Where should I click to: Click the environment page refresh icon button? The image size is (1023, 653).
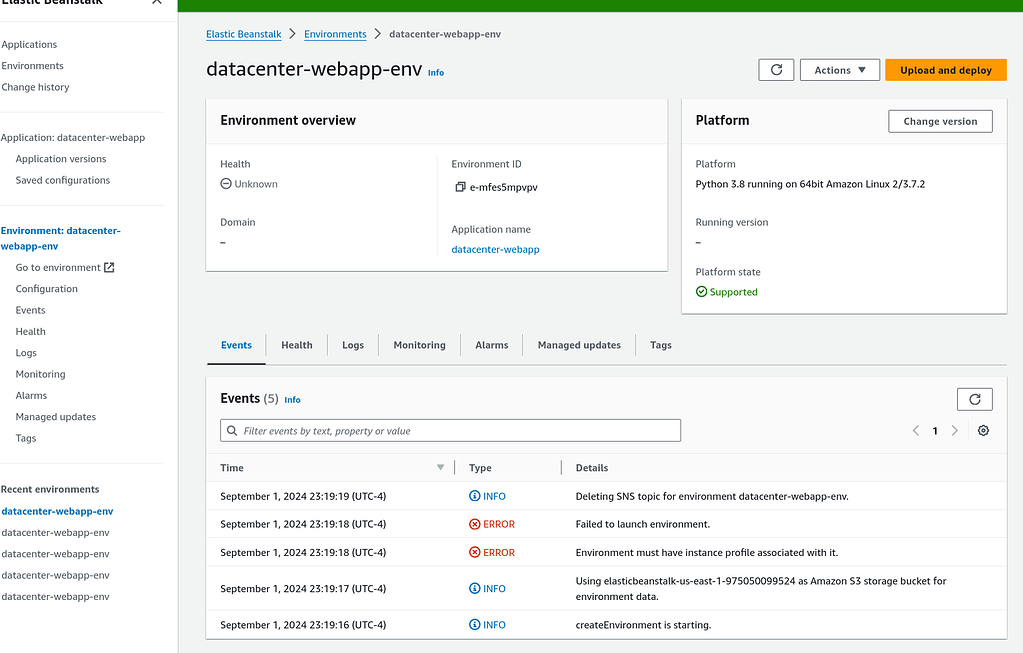pos(776,70)
